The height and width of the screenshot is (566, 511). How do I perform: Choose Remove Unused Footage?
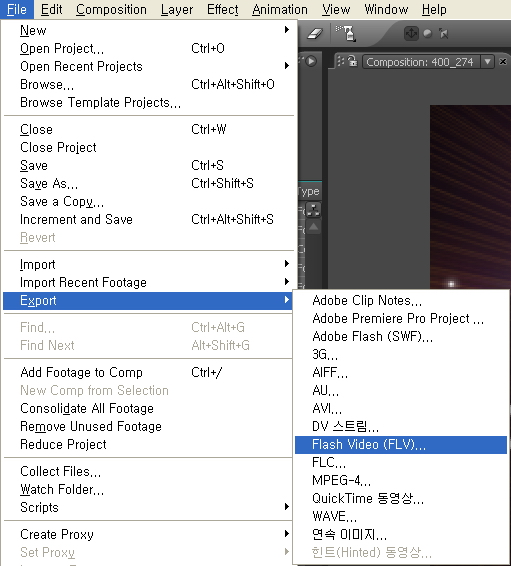pyautogui.click(x=148, y=426)
